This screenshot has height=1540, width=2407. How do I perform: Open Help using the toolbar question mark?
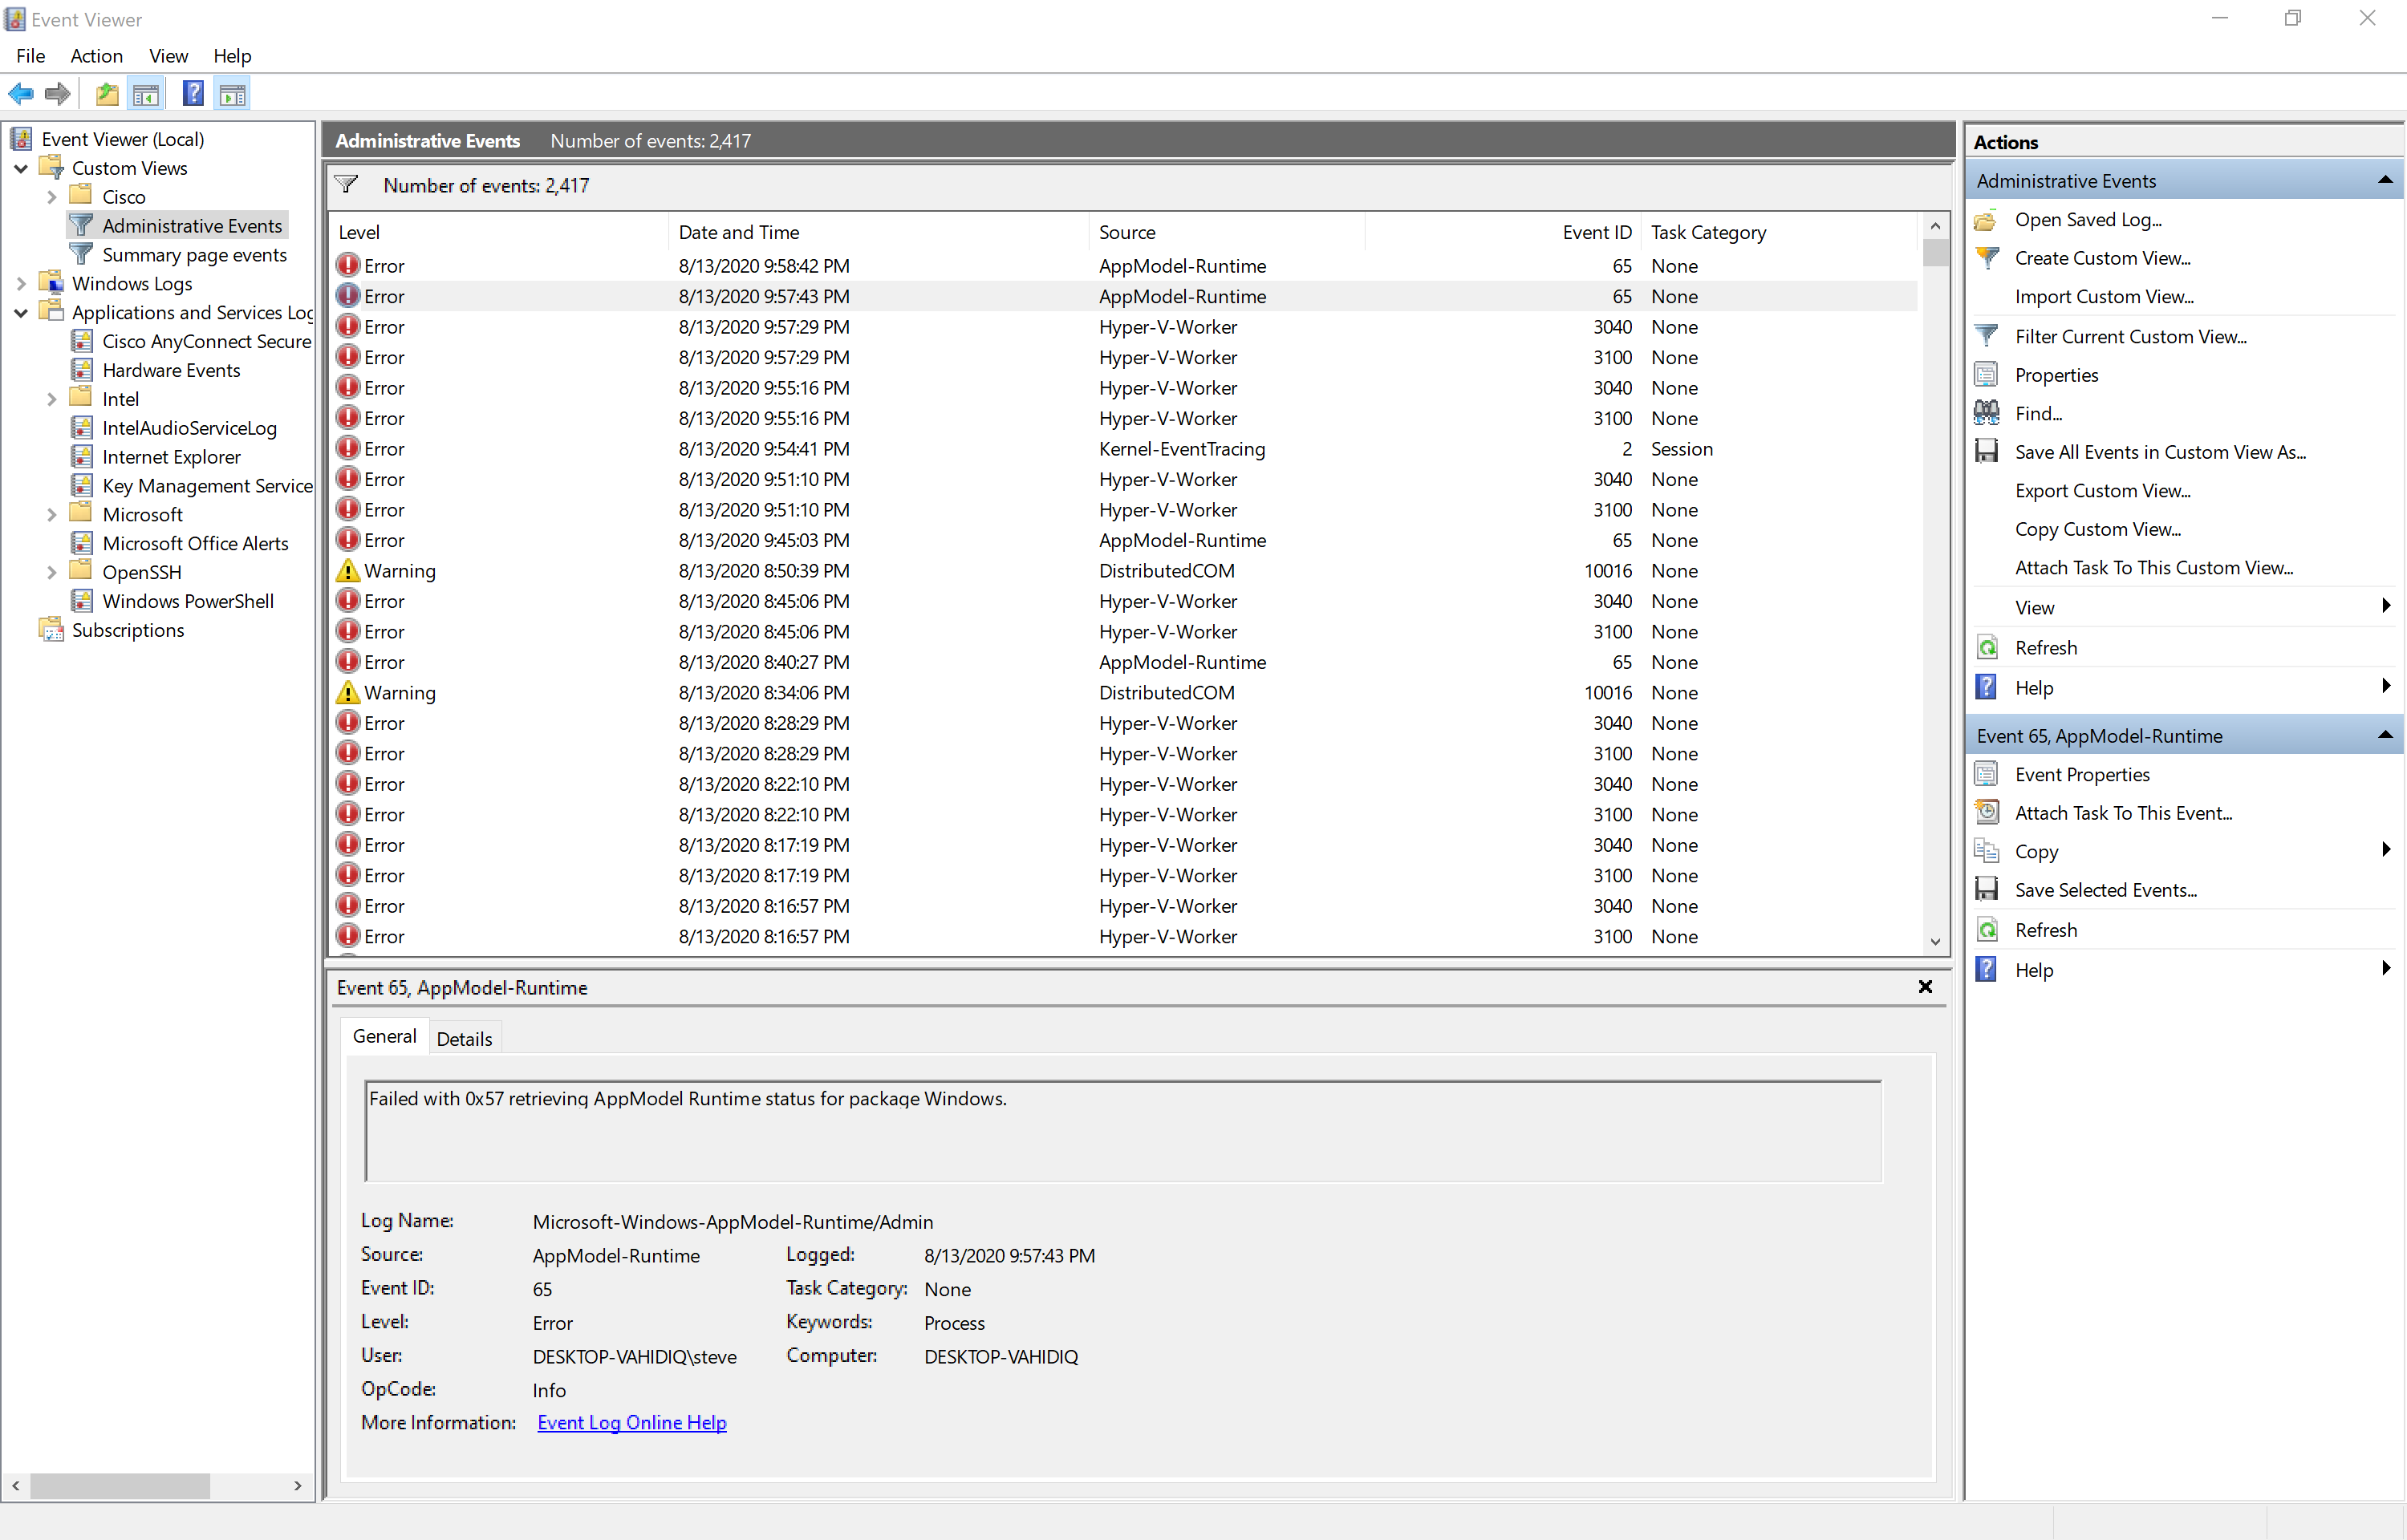(x=193, y=93)
